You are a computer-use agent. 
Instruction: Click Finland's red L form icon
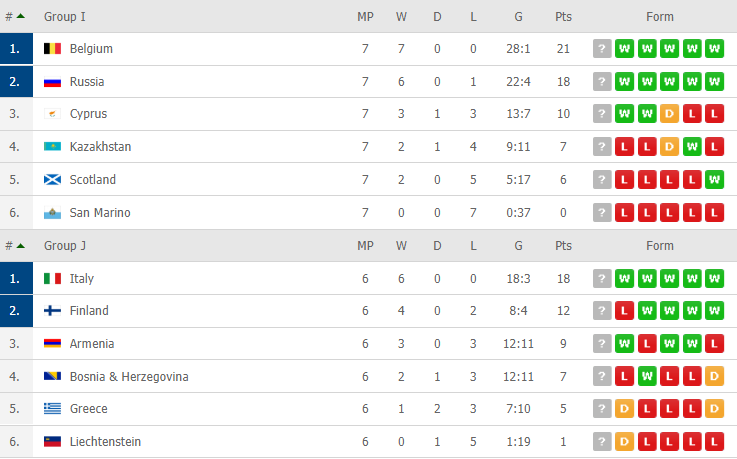pos(624,311)
